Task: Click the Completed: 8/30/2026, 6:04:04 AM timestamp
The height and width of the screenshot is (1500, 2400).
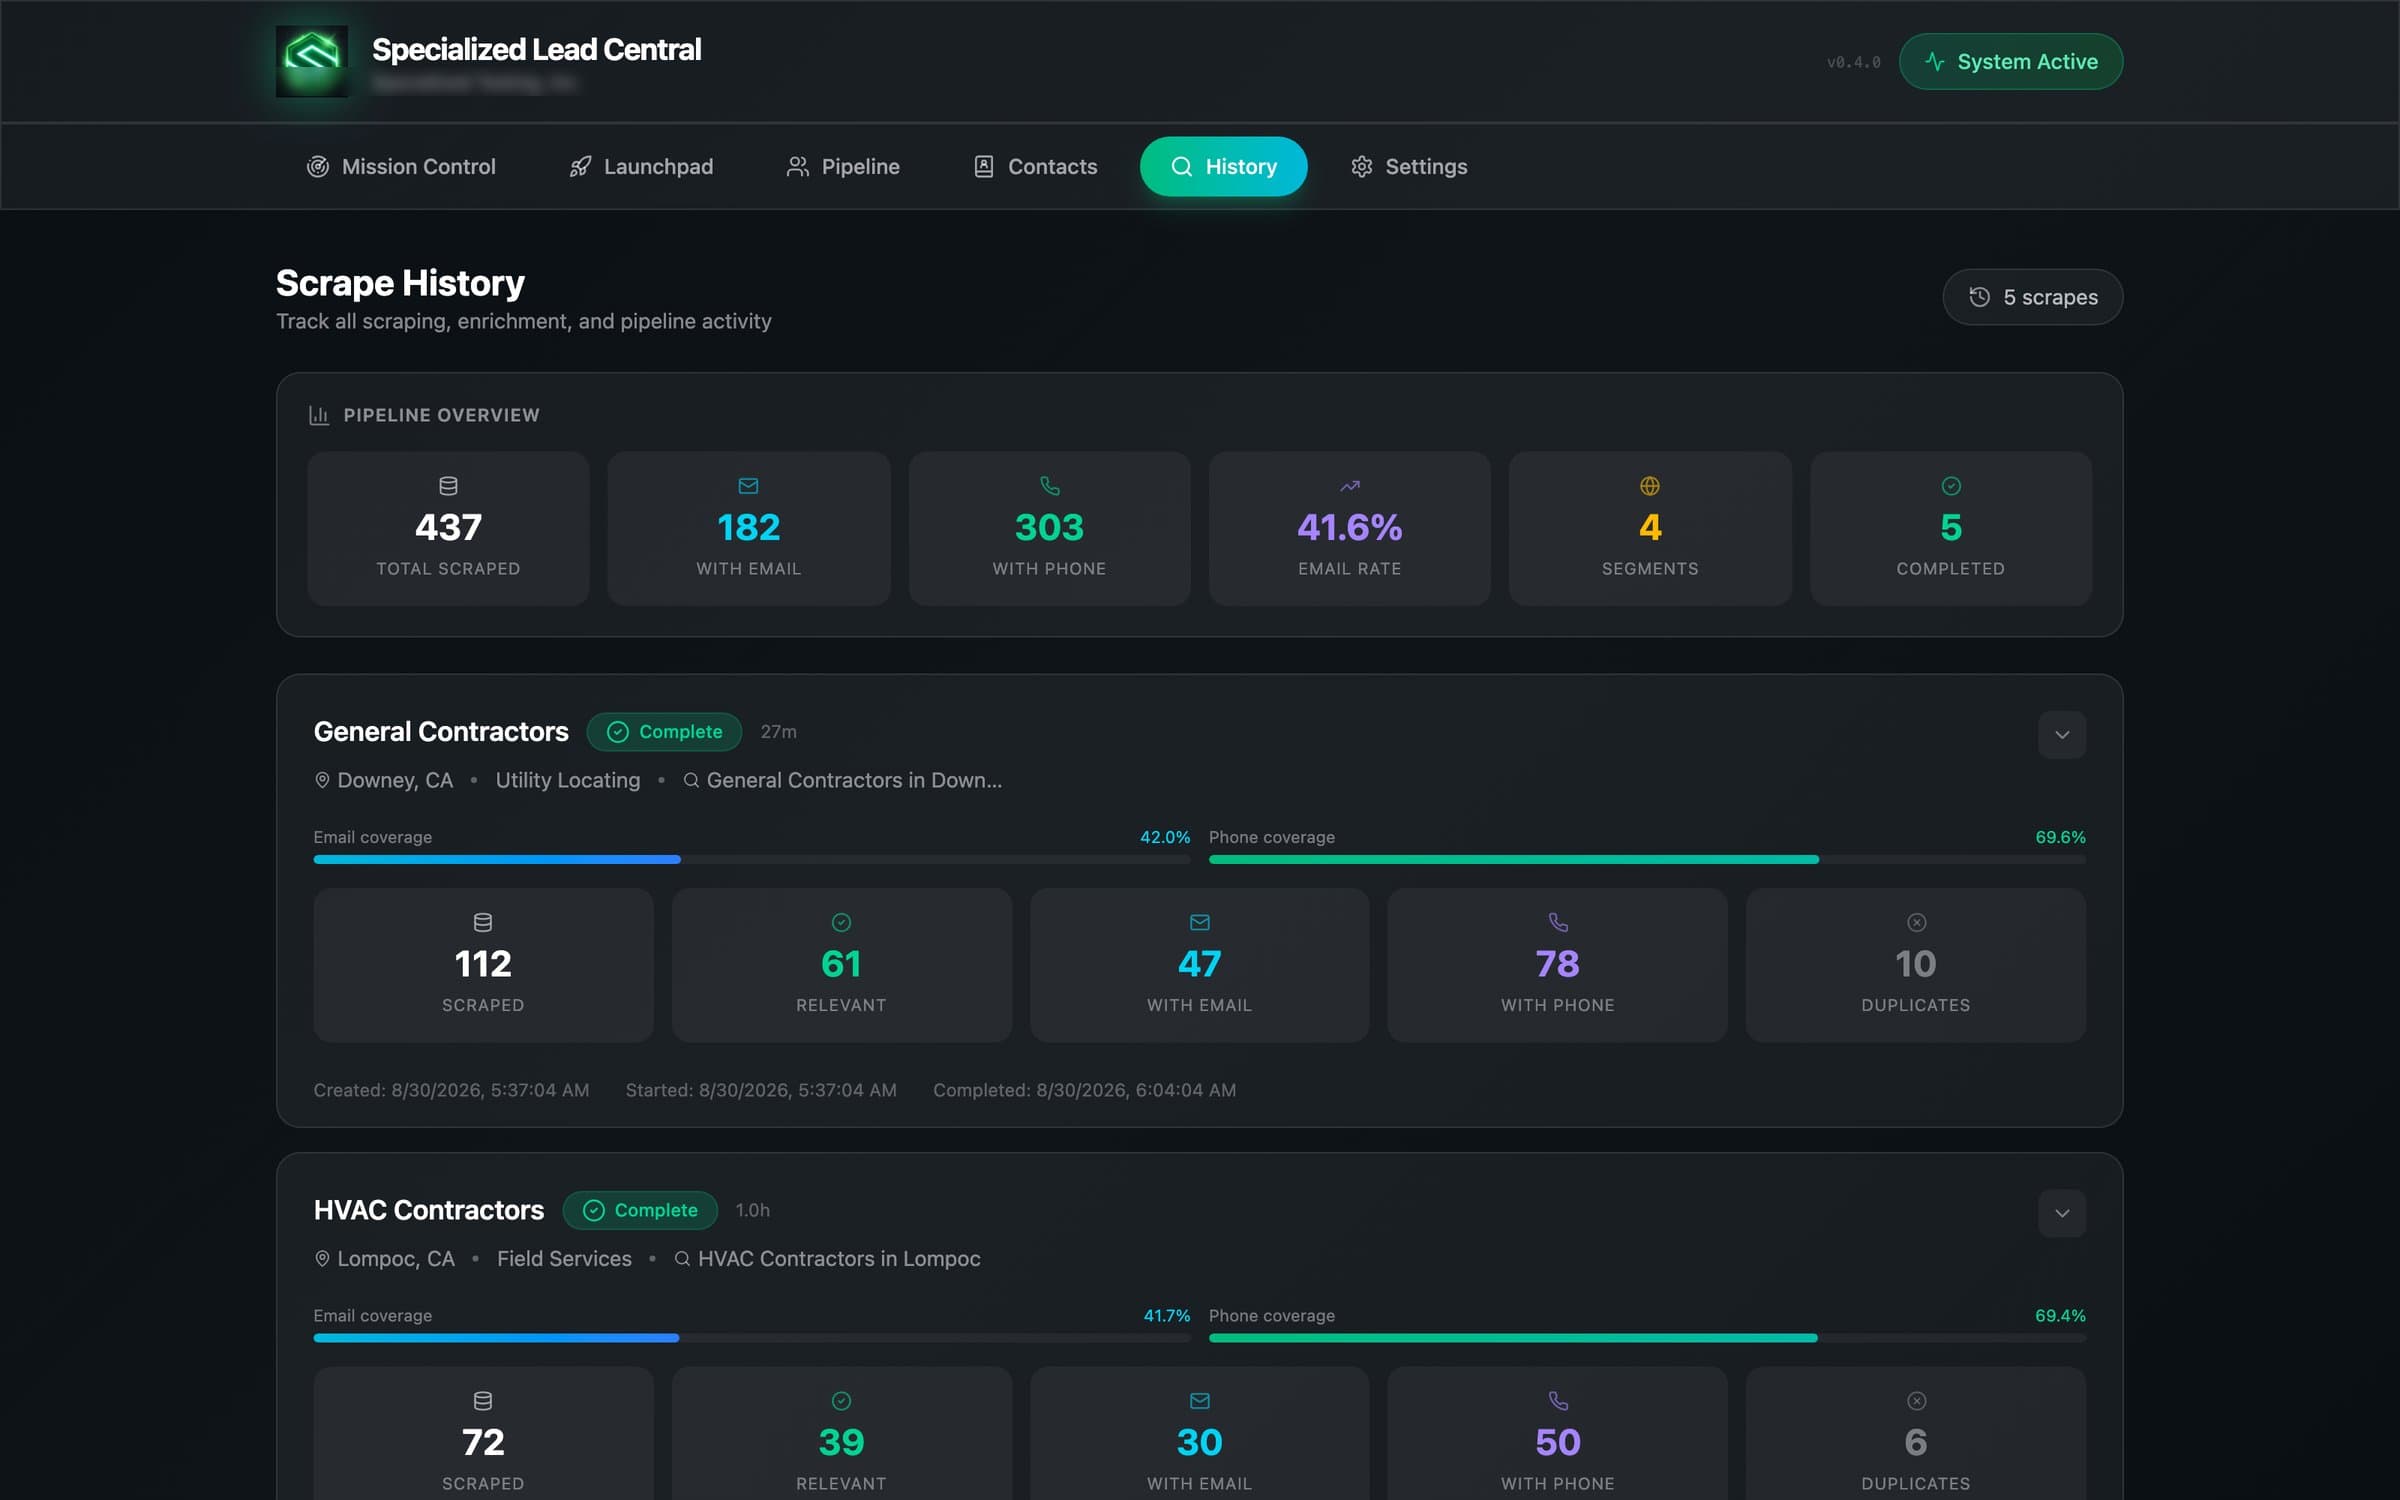Action: click(1085, 1091)
